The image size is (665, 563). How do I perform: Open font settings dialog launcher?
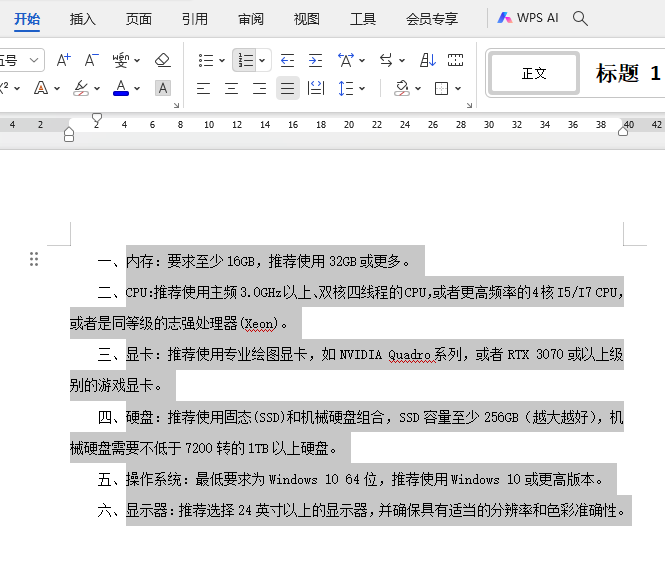176,105
